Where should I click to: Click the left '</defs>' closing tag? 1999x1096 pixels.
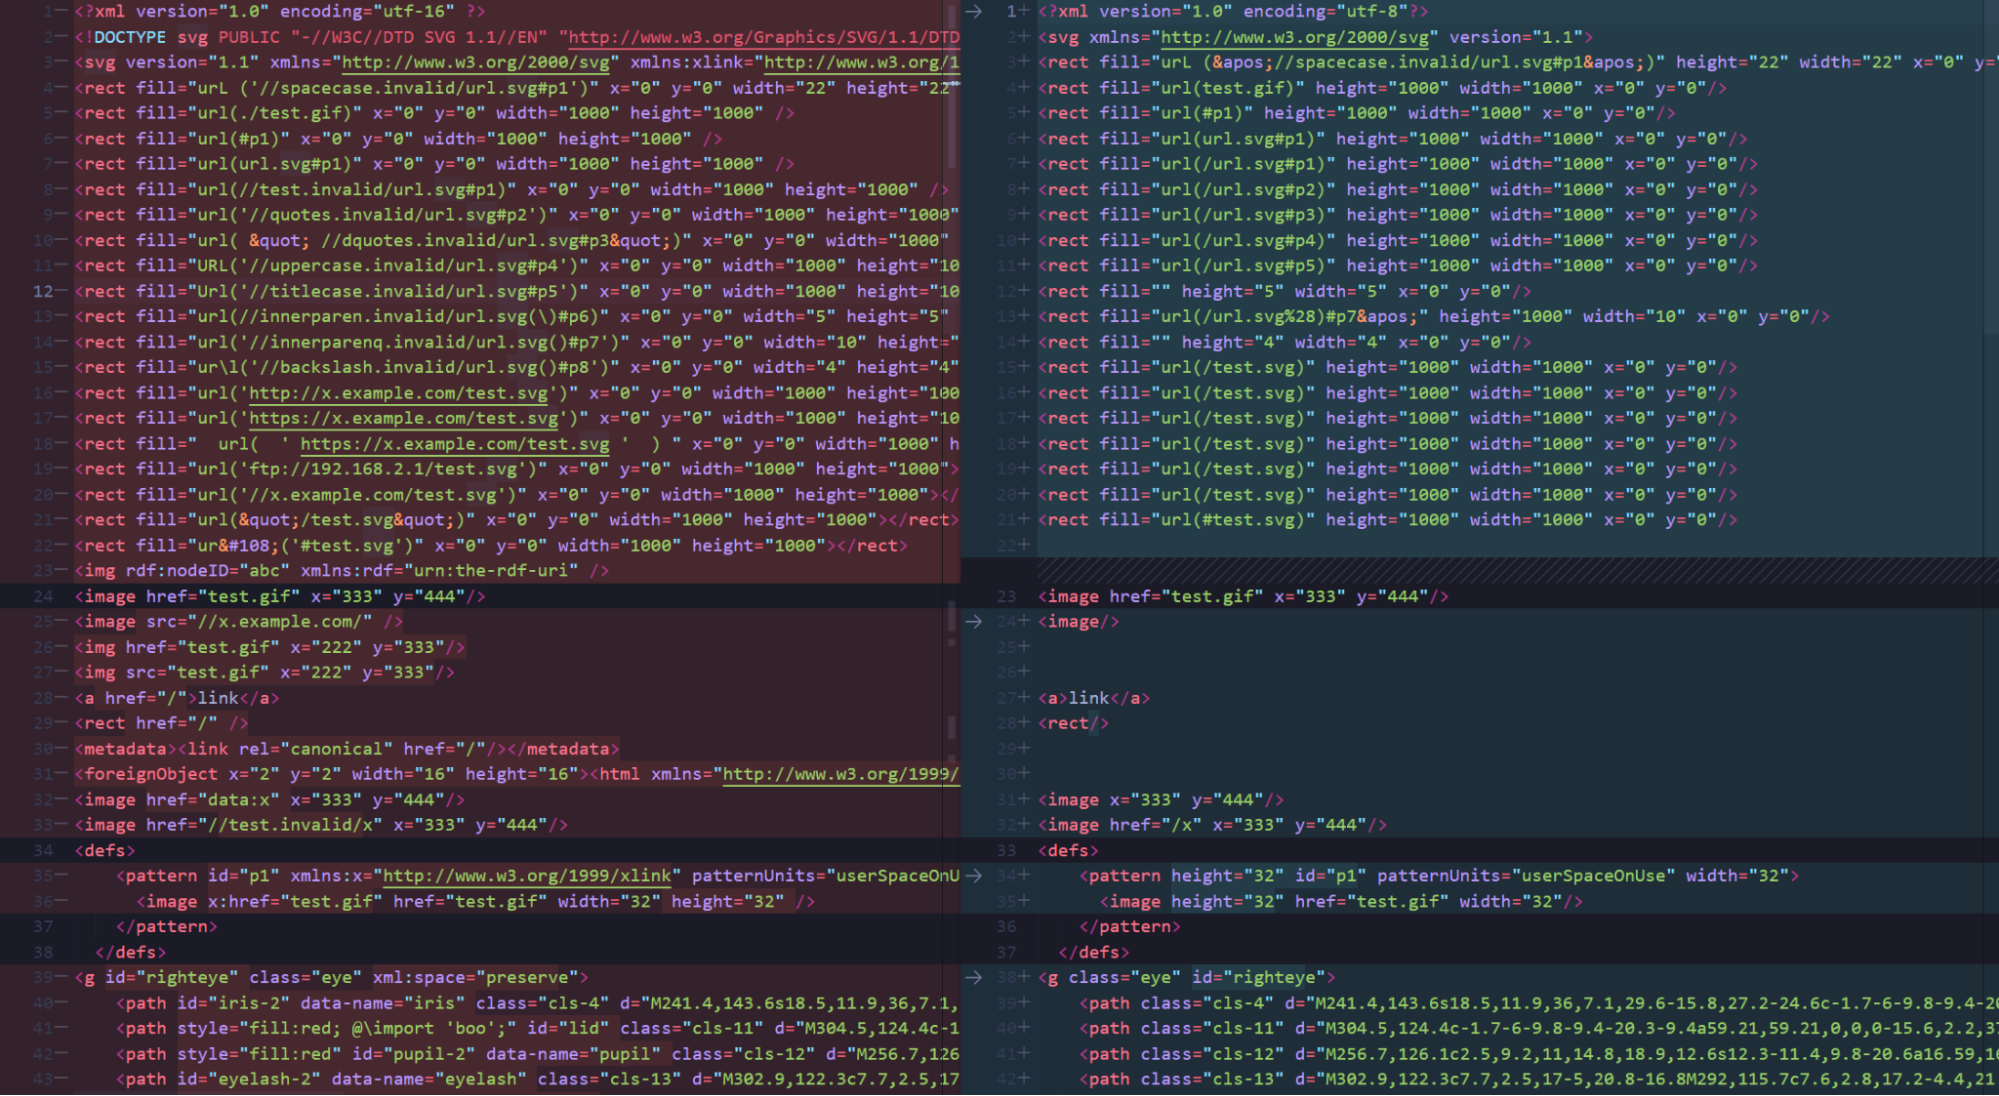tap(131, 952)
